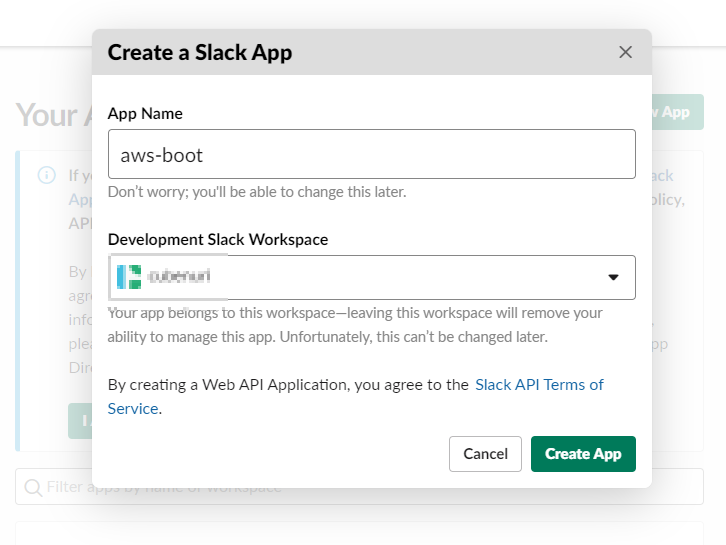The height and width of the screenshot is (545, 726).
Task: Open the Development Slack Workspace dropdown
Action: click(x=371, y=277)
